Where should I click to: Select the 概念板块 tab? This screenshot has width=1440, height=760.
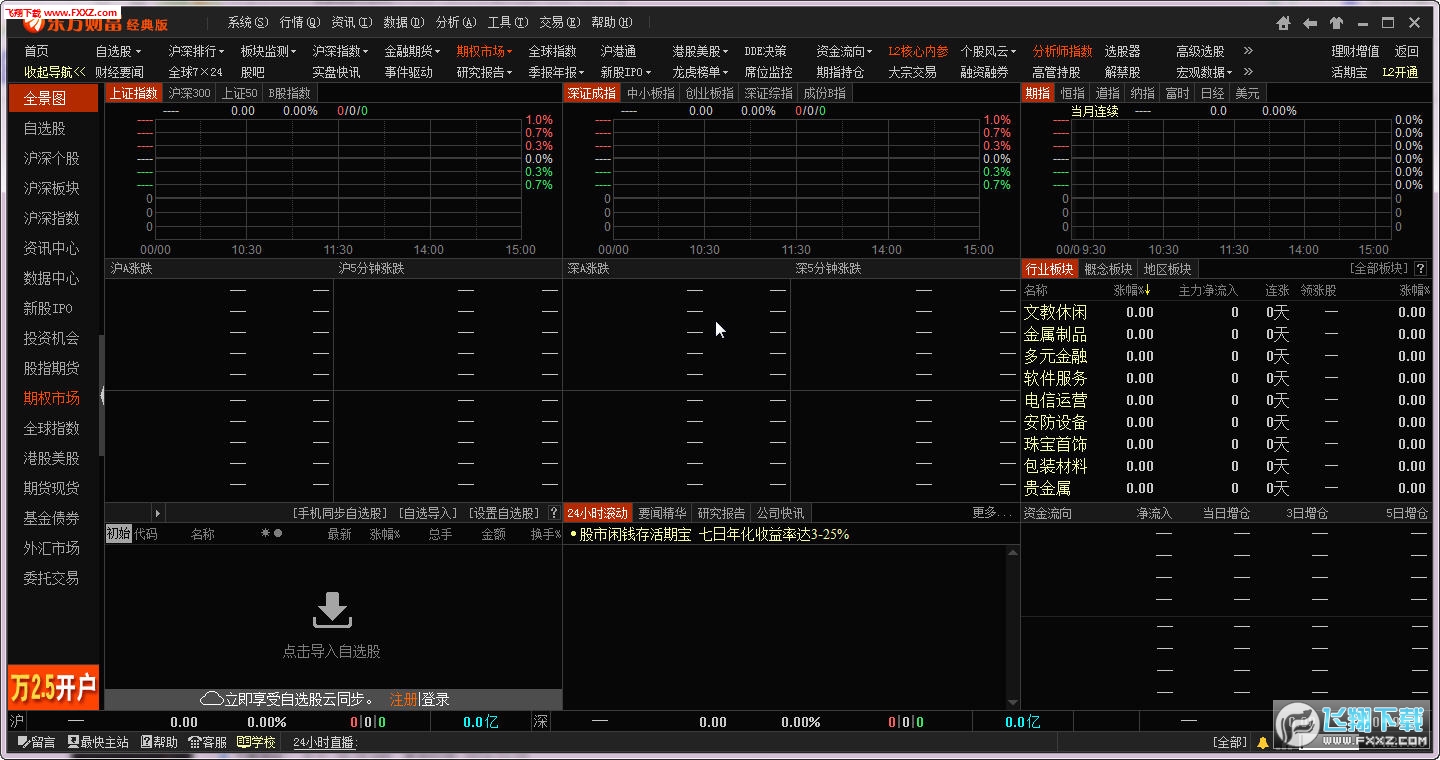point(1108,269)
